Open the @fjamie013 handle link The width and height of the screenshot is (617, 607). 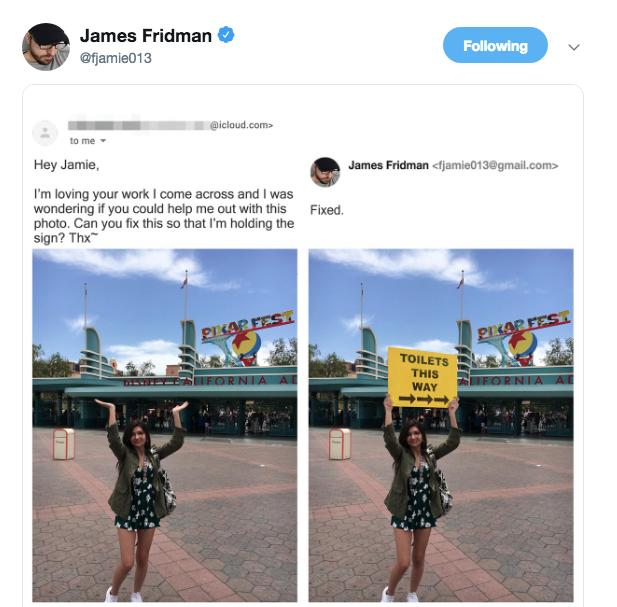(x=116, y=58)
